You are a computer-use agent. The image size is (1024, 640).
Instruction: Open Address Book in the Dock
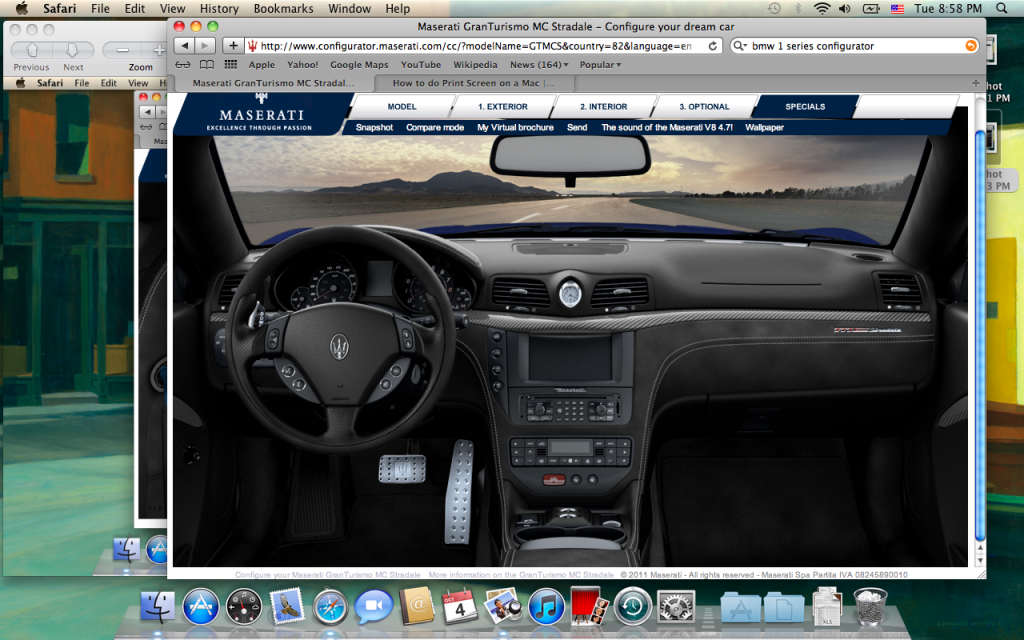tap(417, 607)
